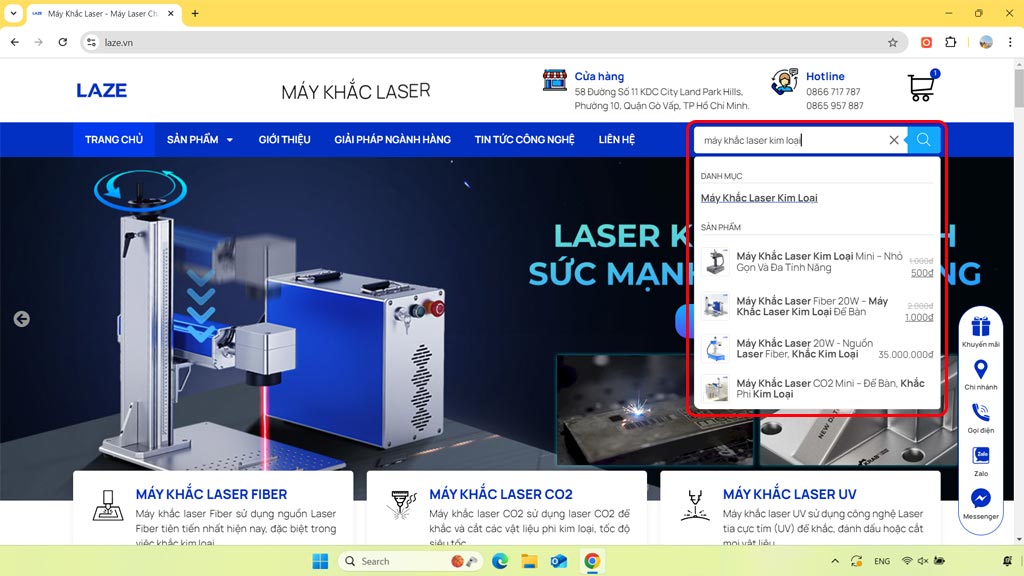This screenshot has width=1024, height=576.
Task: Click the LAZE logo
Action: [x=101, y=90]
